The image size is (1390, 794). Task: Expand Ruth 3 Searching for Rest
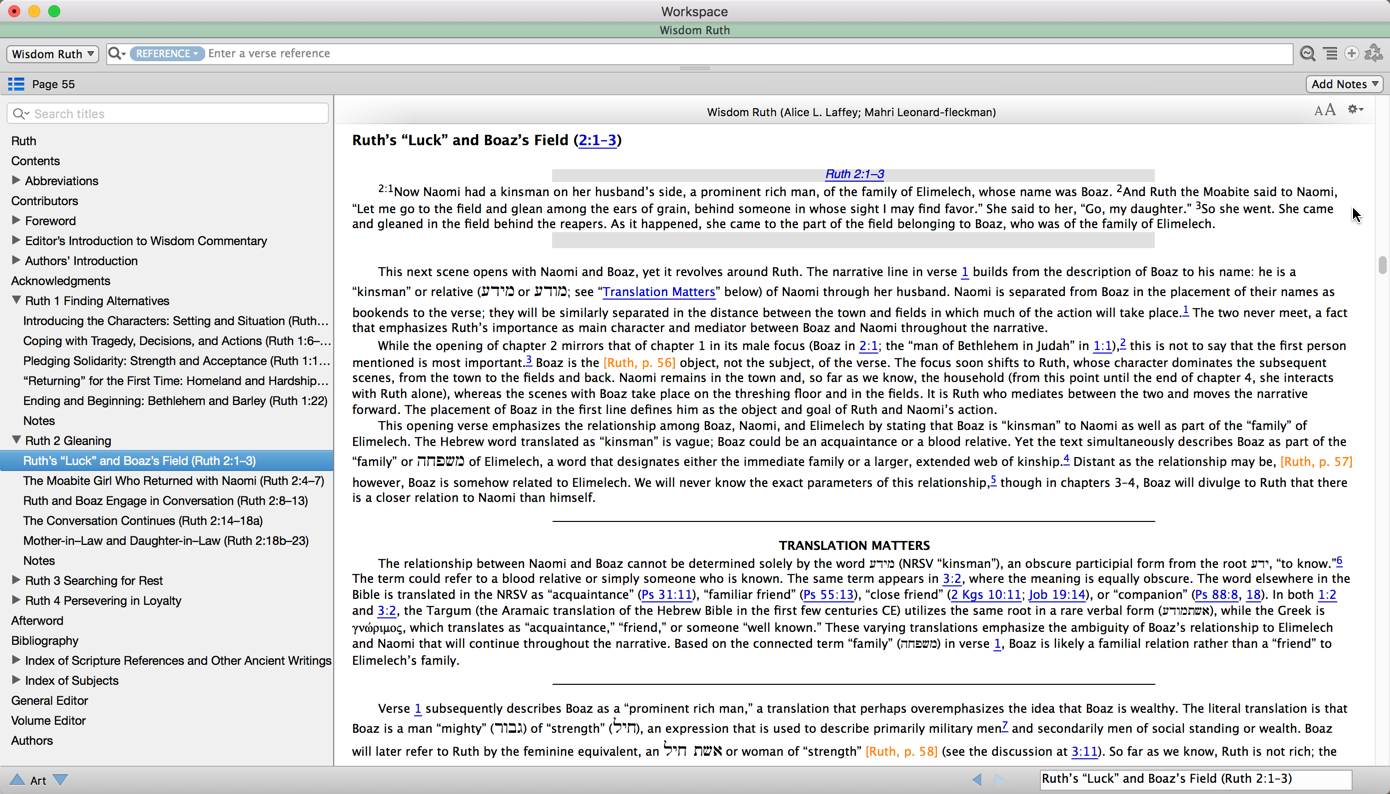pyautogui.click(x=16, y=580)
